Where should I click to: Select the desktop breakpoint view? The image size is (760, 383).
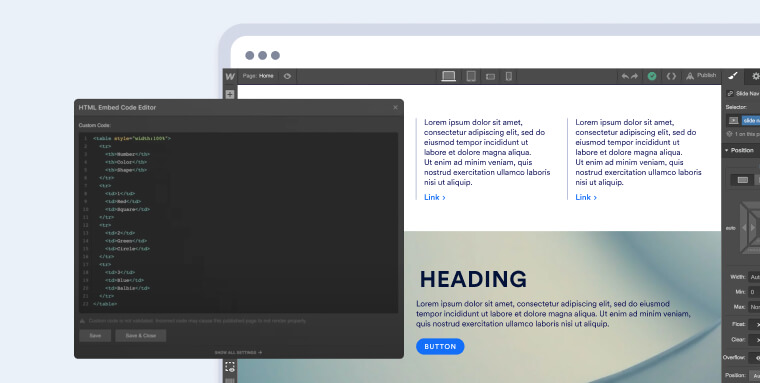[448, 76]
